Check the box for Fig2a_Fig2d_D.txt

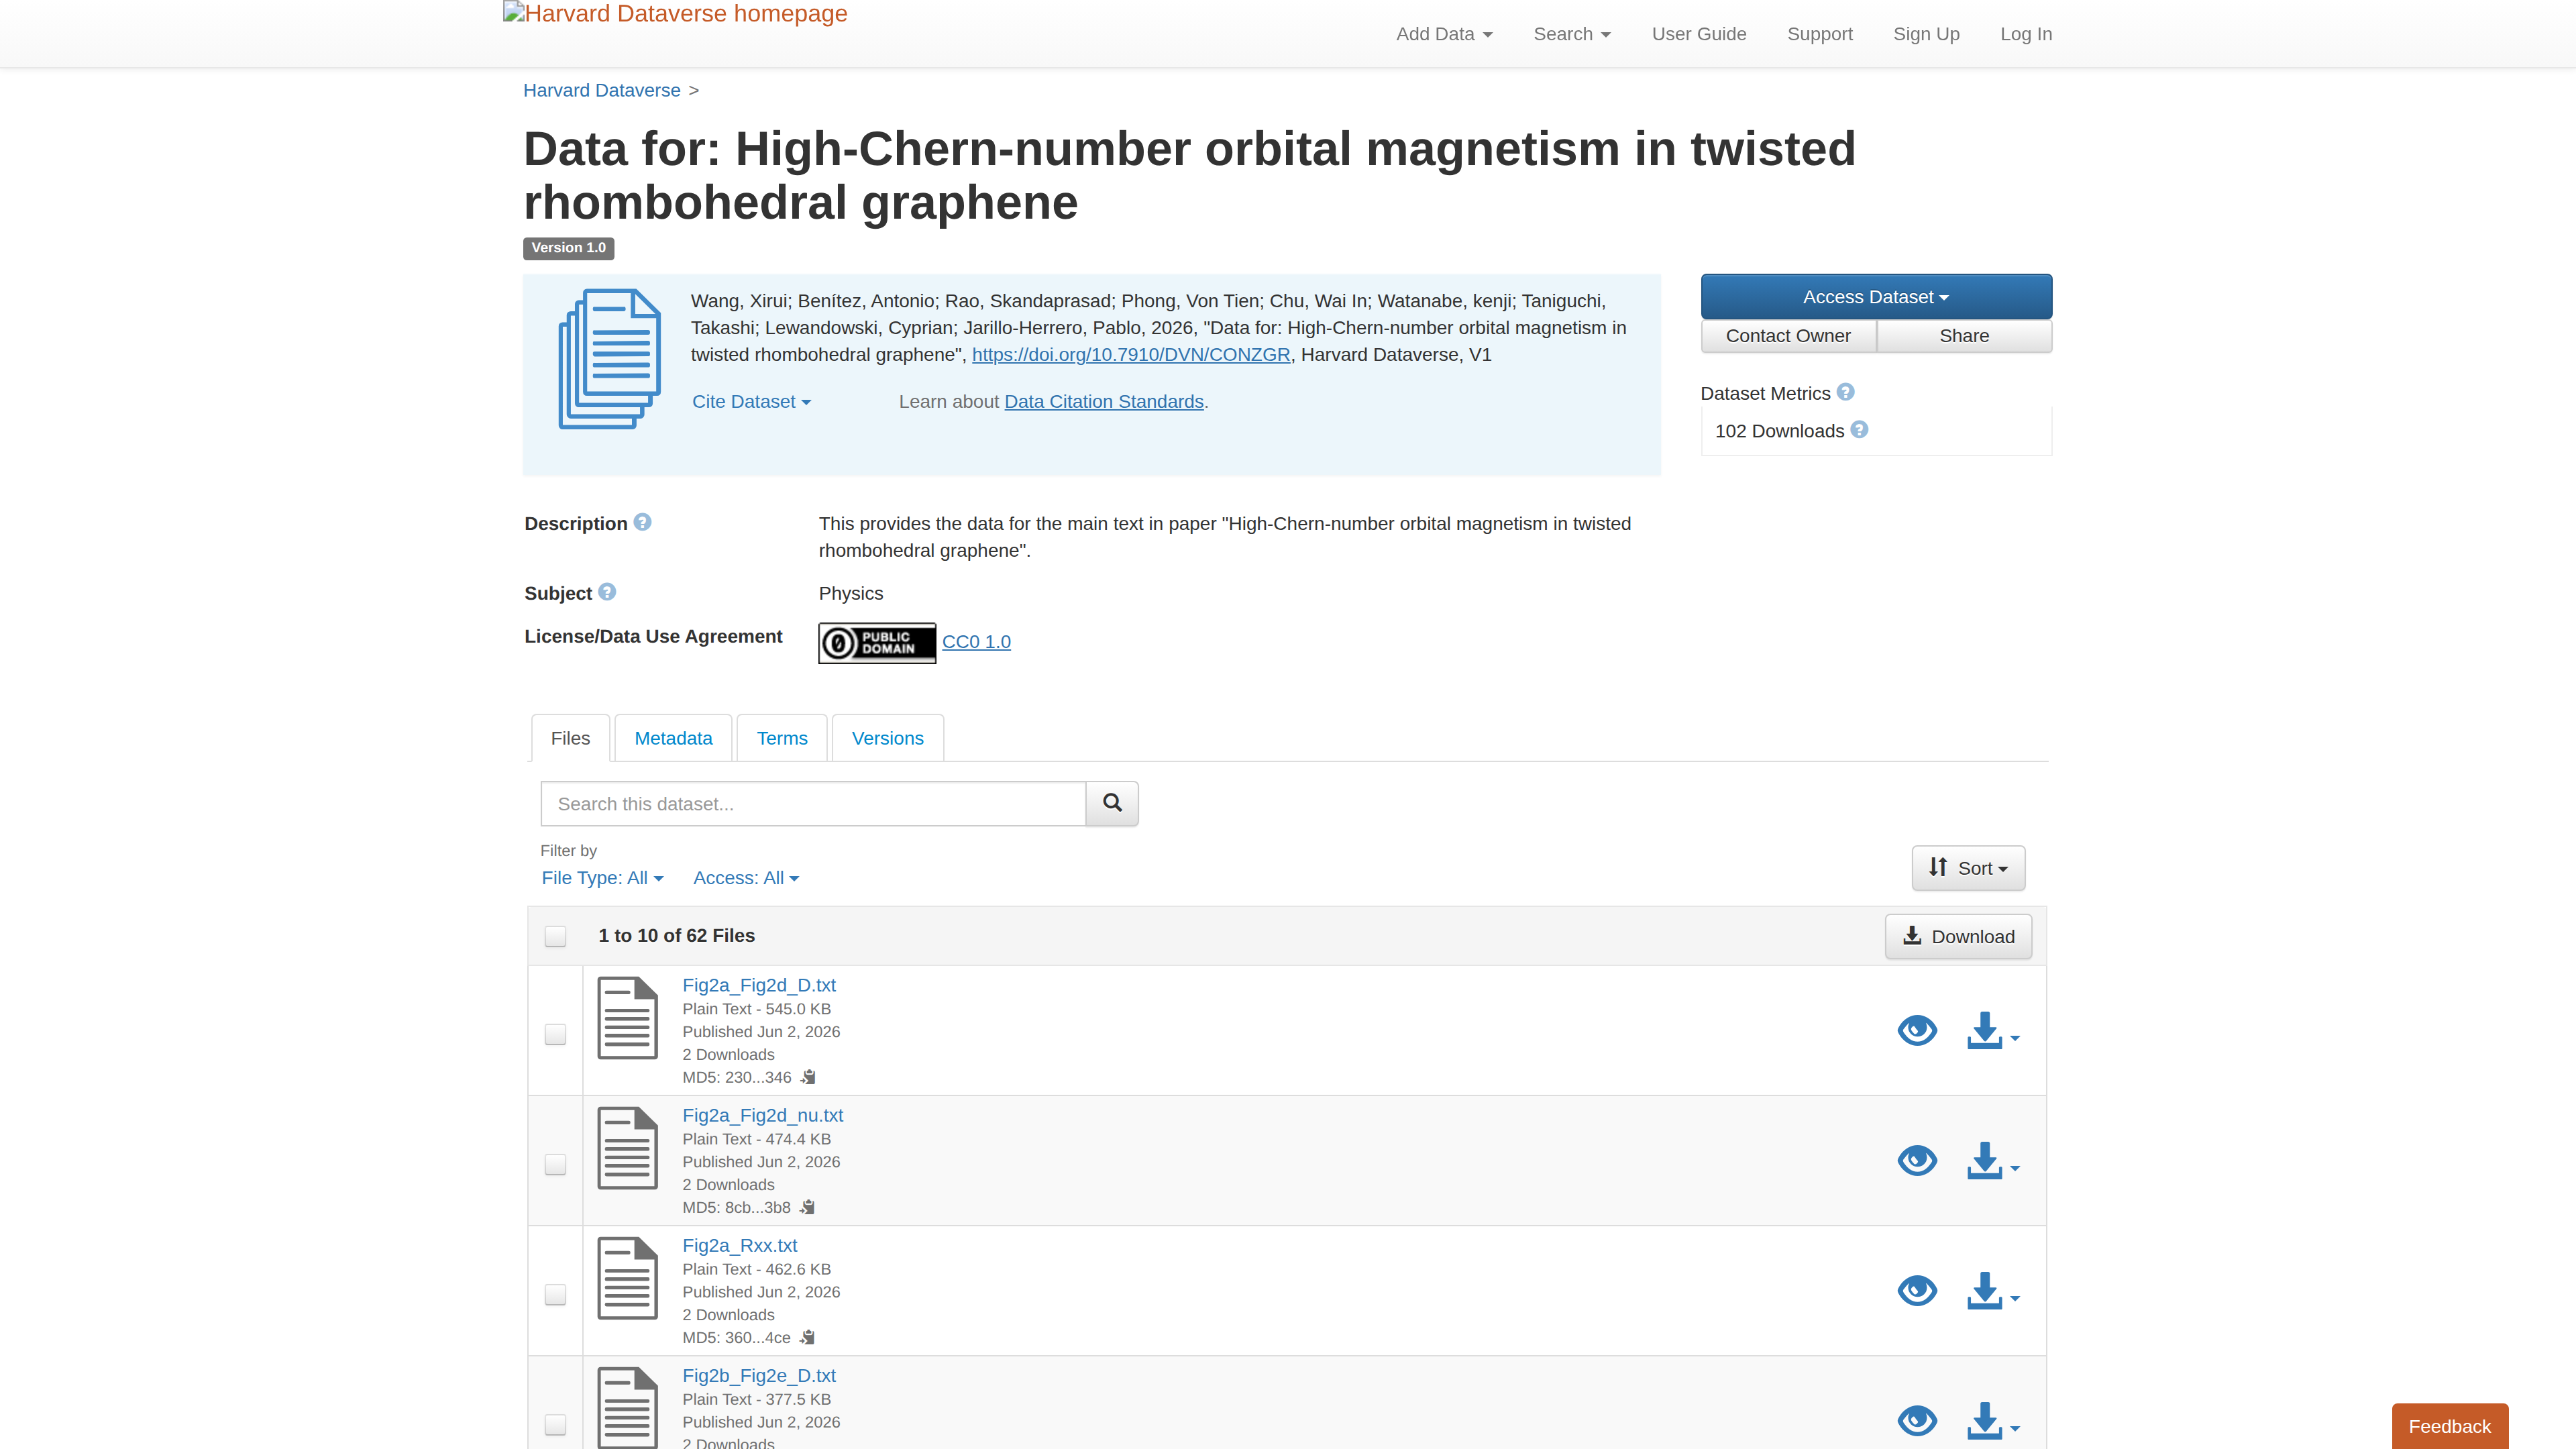pos(555,1034)
